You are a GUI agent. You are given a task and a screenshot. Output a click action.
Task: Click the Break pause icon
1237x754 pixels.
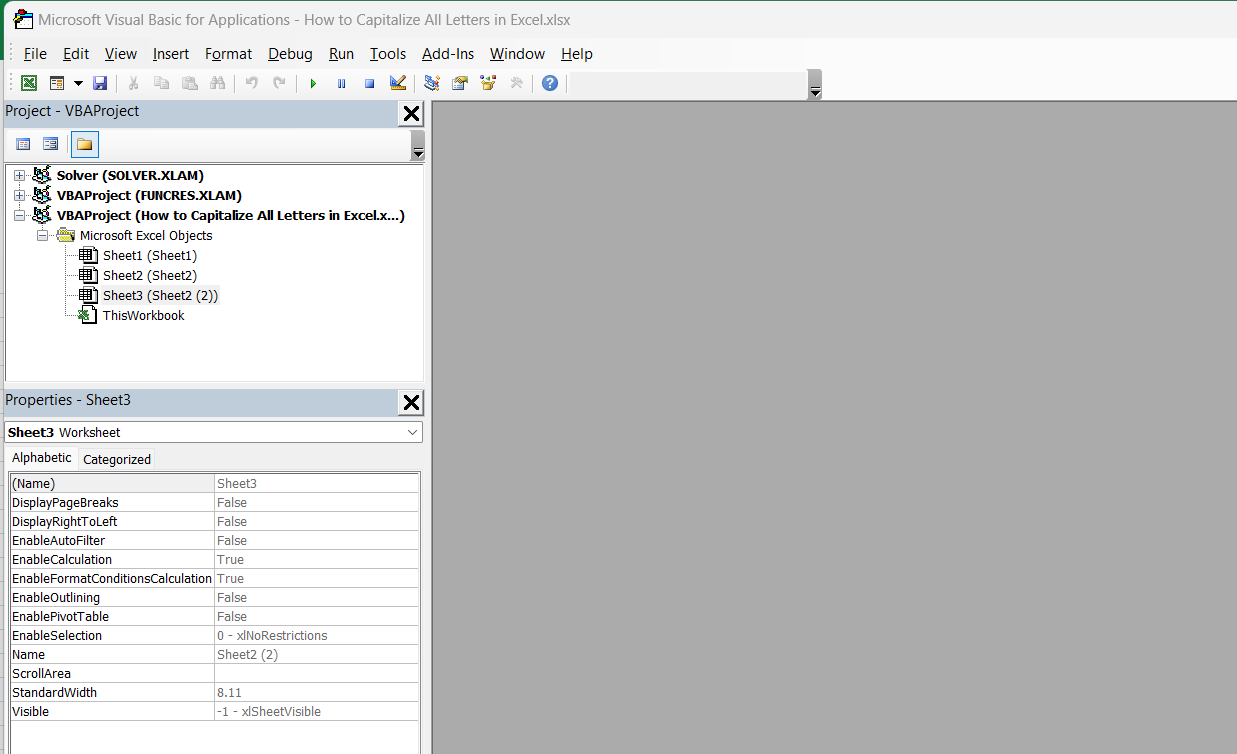(x=341, y=83)
